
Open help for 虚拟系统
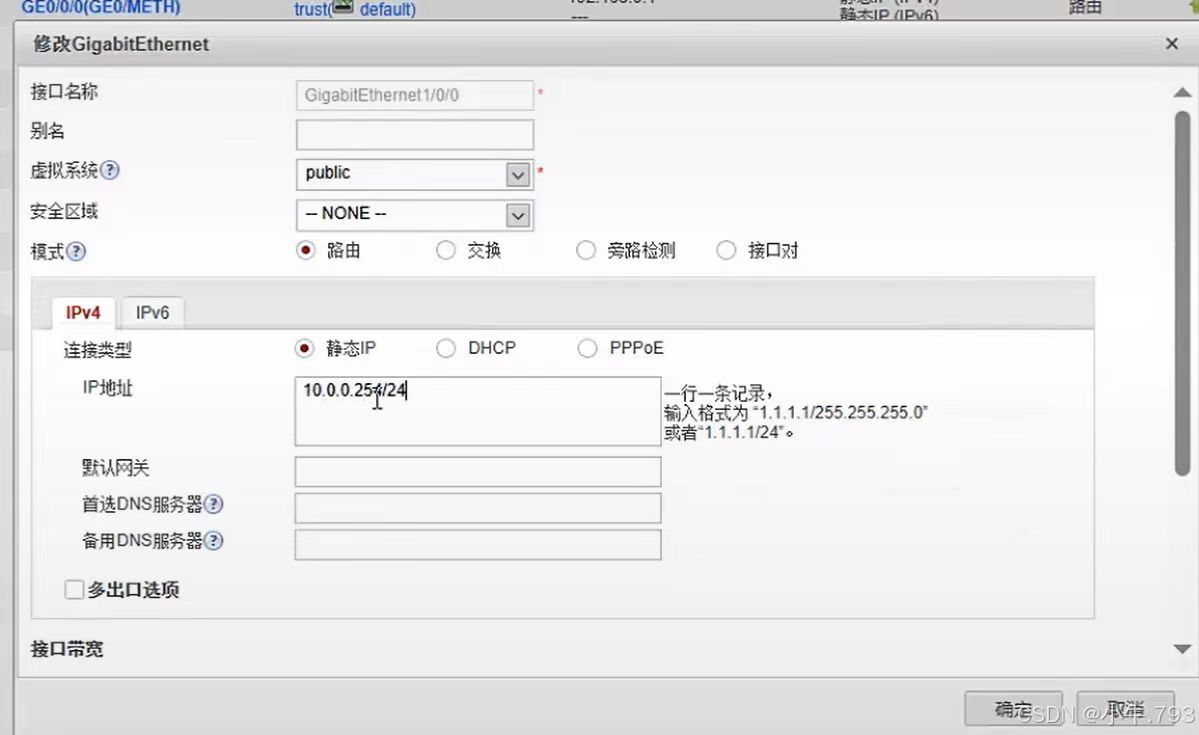pos(110,171)
